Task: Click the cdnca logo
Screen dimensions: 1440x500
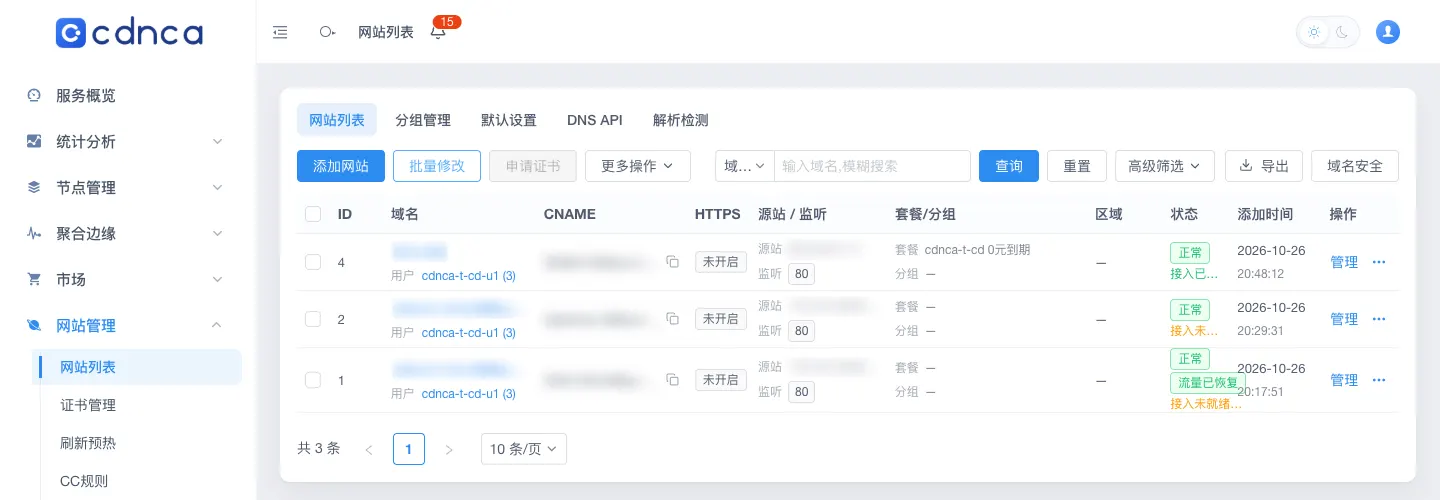Action: pyautogui.click(x=129, y=32)
